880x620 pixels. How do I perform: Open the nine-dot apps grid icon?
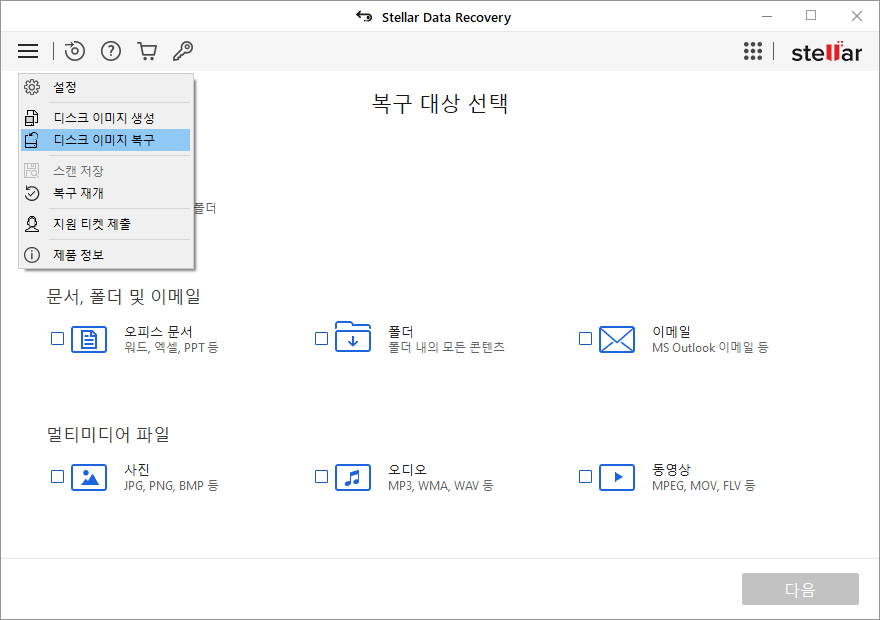tap(753, 51)
